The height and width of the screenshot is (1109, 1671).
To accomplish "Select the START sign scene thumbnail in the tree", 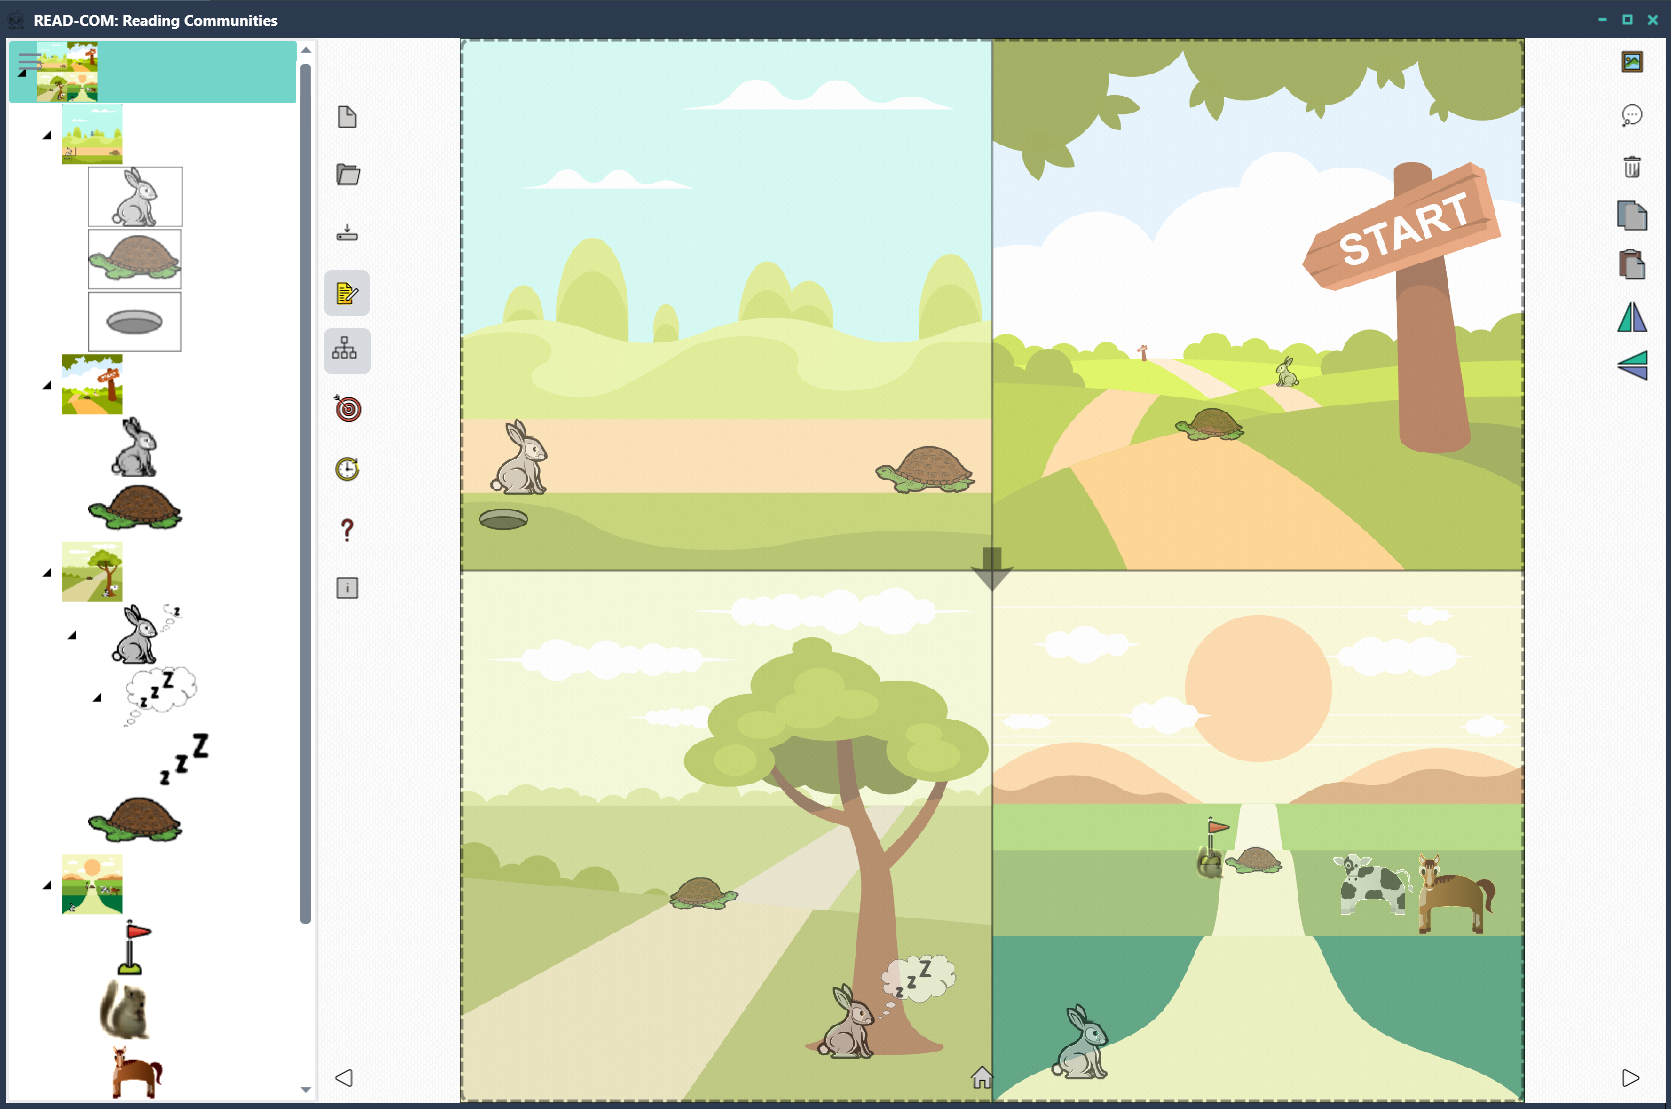I will coord(92,384).
